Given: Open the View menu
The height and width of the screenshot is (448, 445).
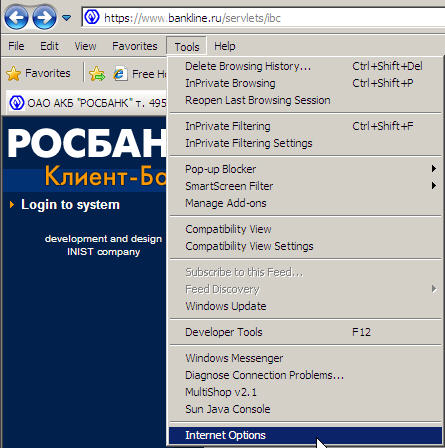Looking at the screenshot, I should tap(85, 46).
